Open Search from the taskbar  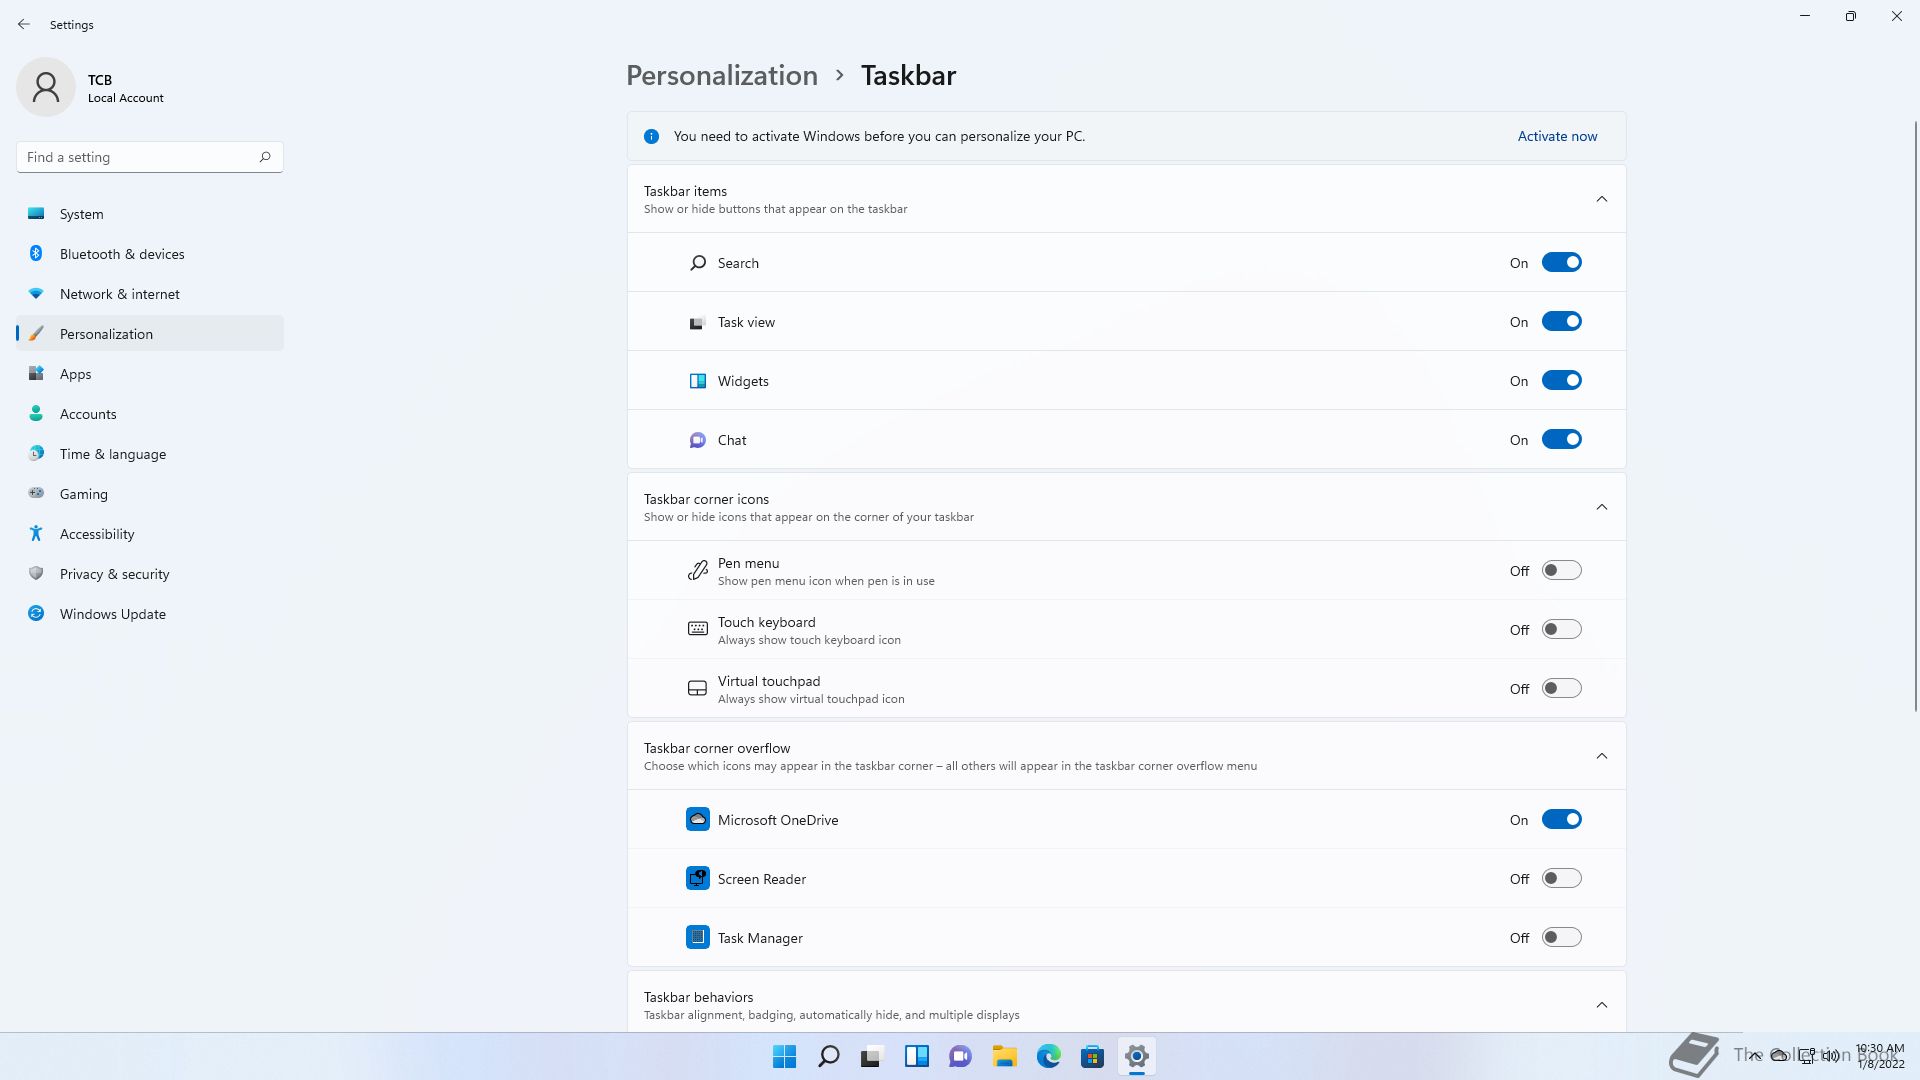click(x=829, y=1056)
